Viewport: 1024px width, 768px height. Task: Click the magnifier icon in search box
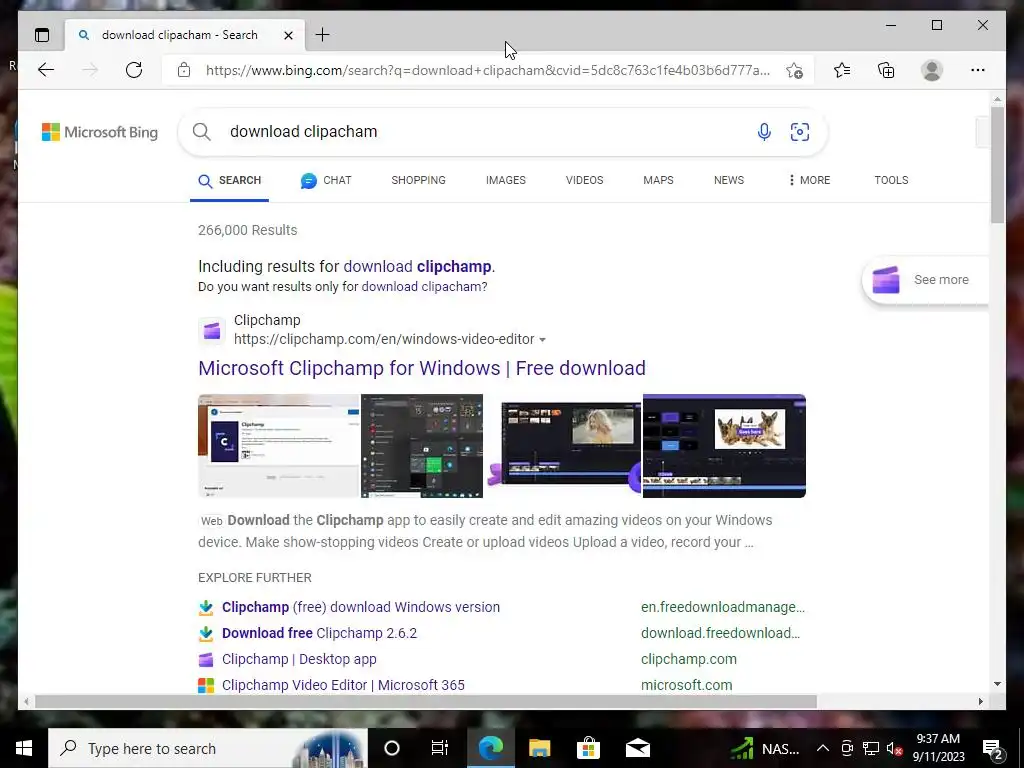click(x=202, y=132)
